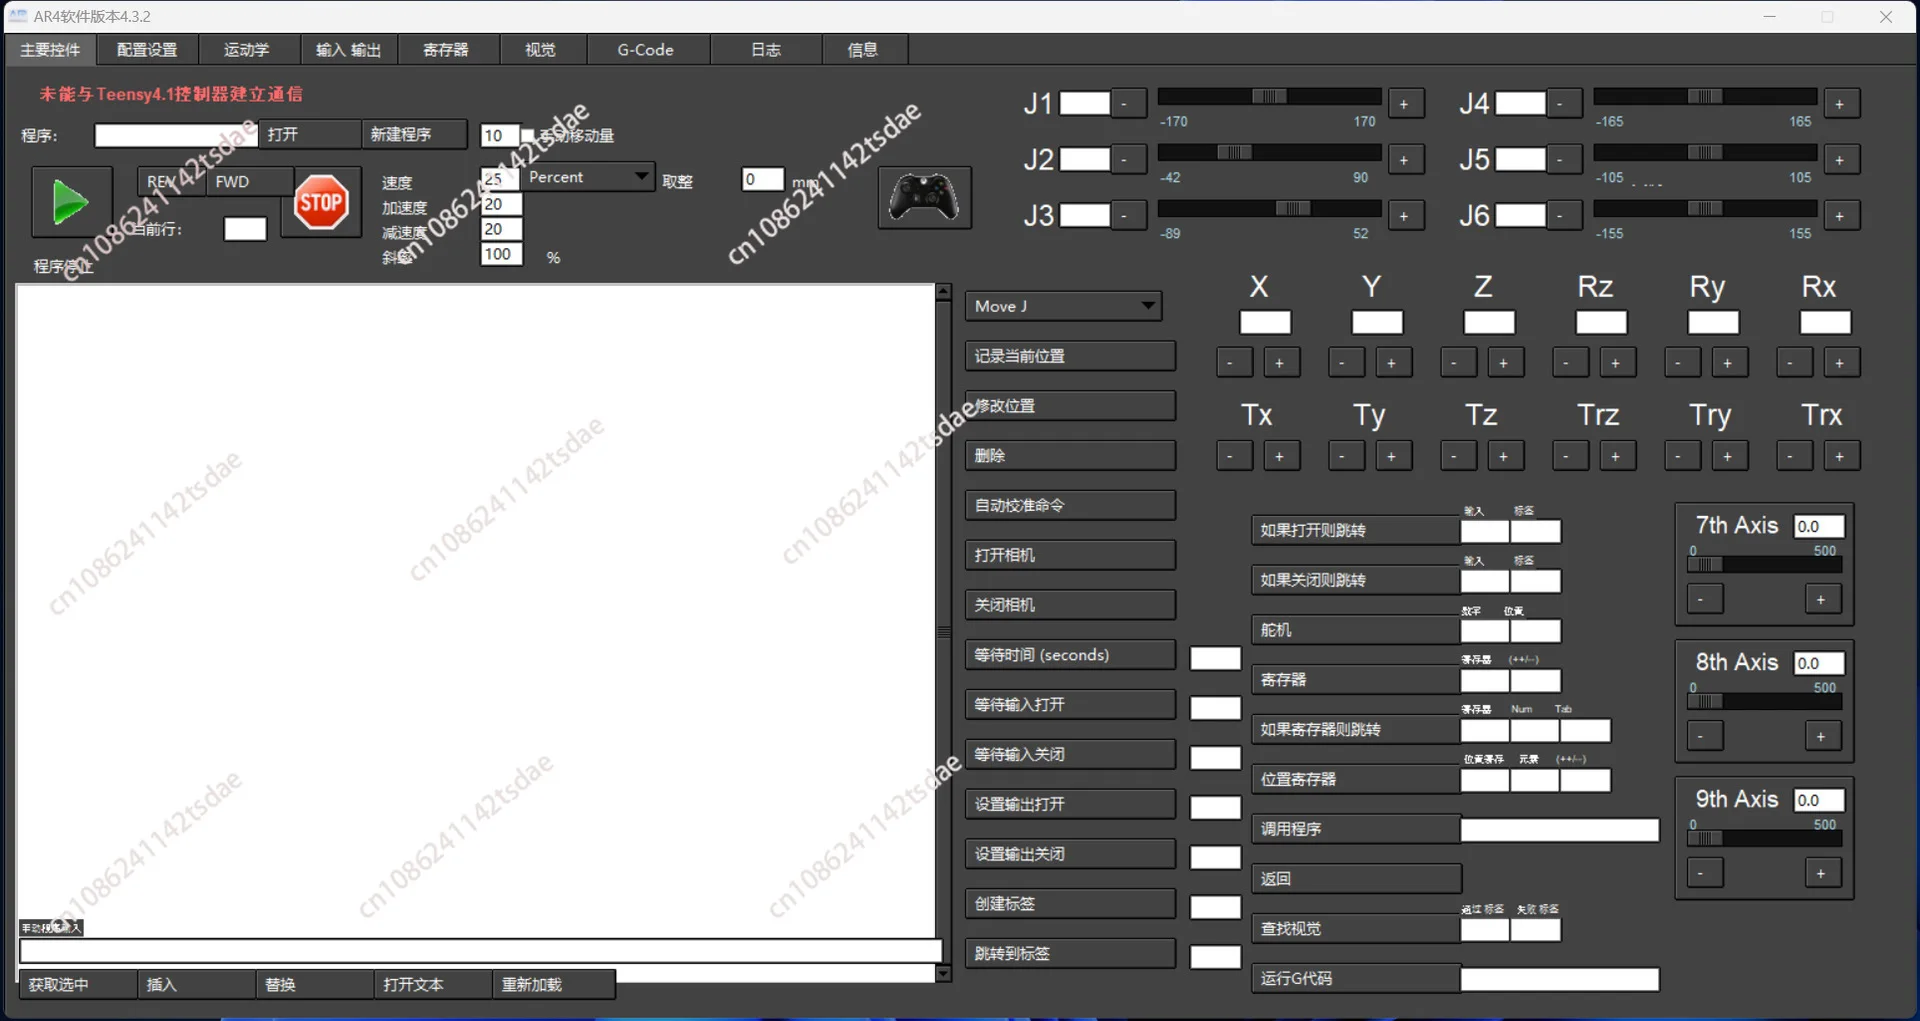Open the 信息 tab

863,50
